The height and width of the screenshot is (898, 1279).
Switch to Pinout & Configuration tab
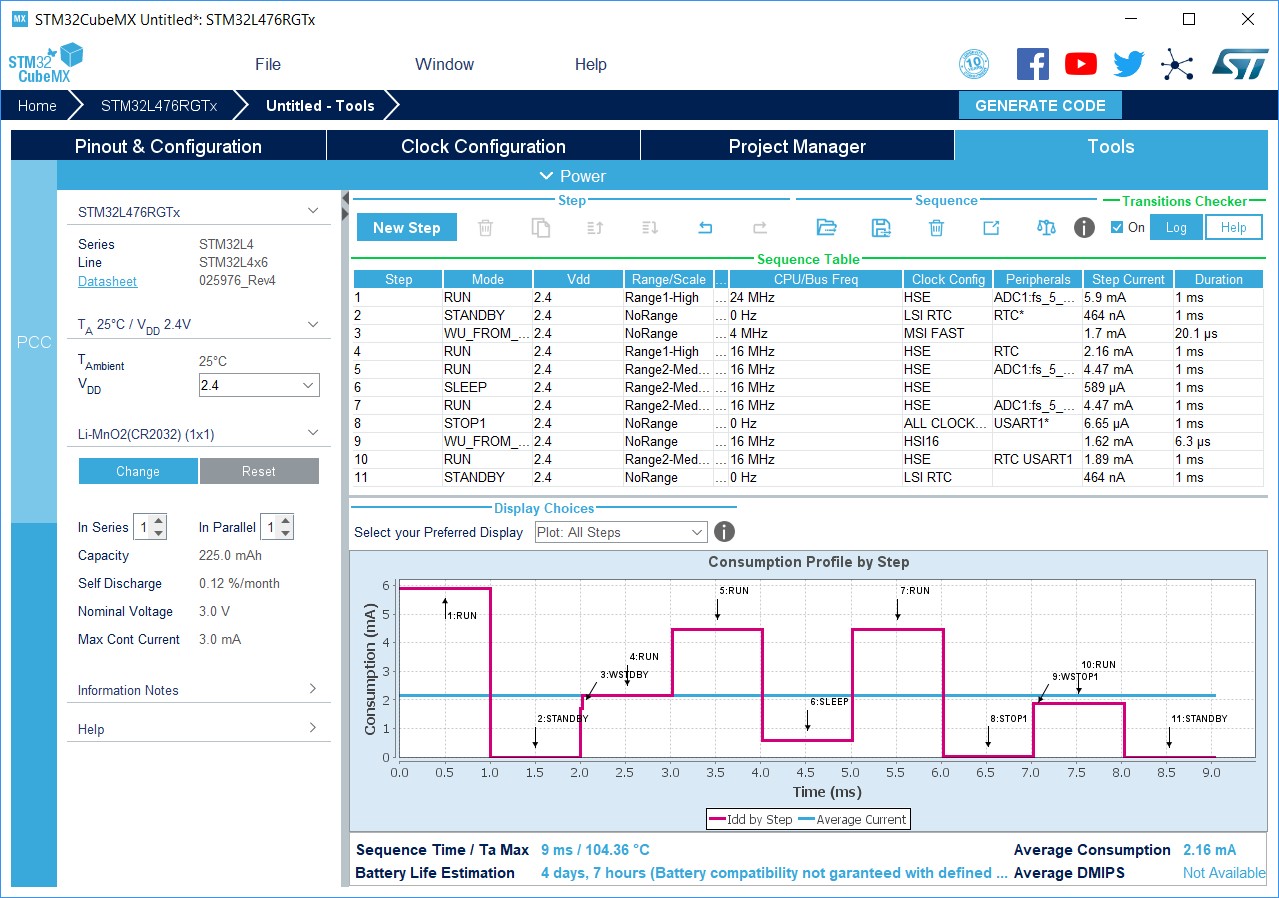(x=168, y=146)
